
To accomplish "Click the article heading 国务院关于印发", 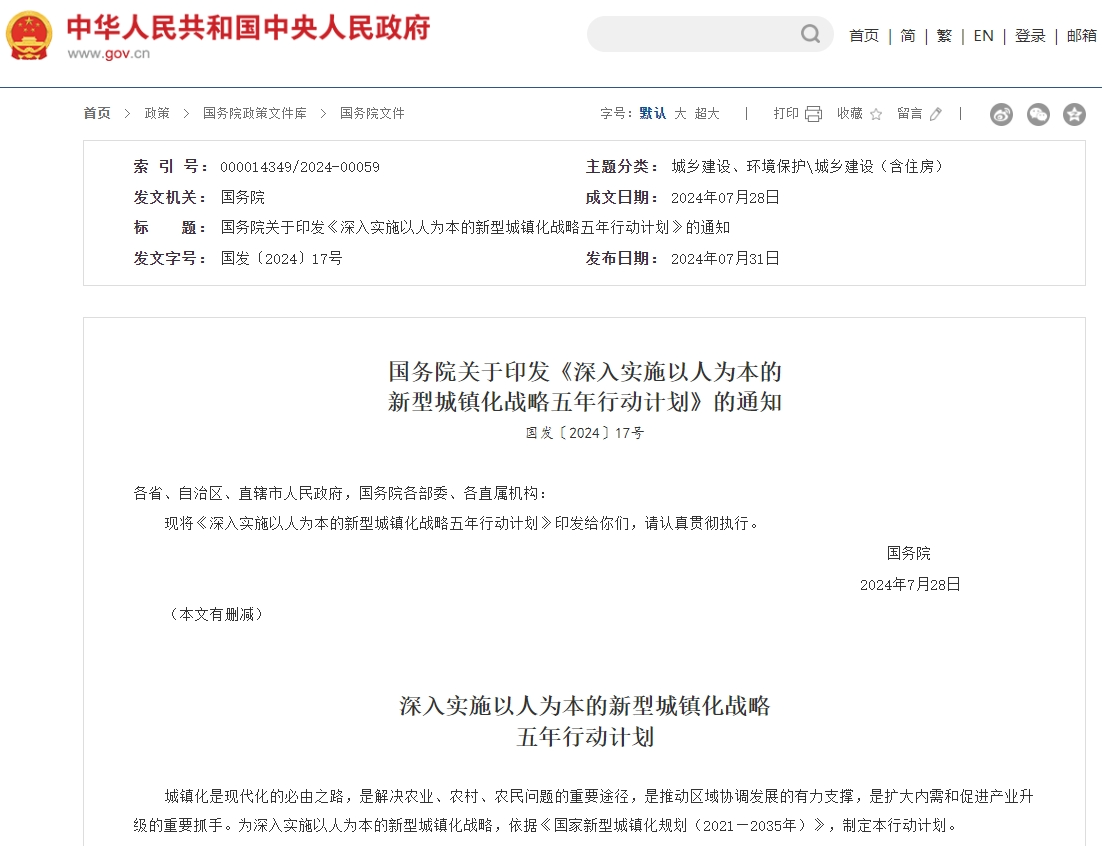I will pyautogui.click(x=585, y=386).
